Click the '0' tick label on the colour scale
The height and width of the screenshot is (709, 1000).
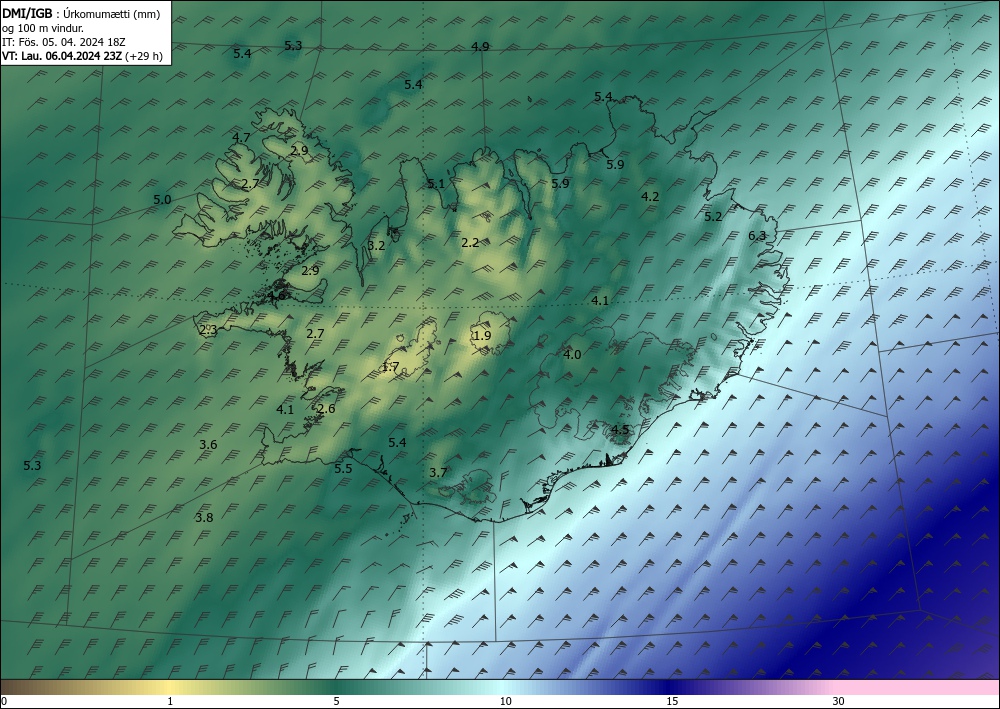[4, 702]
